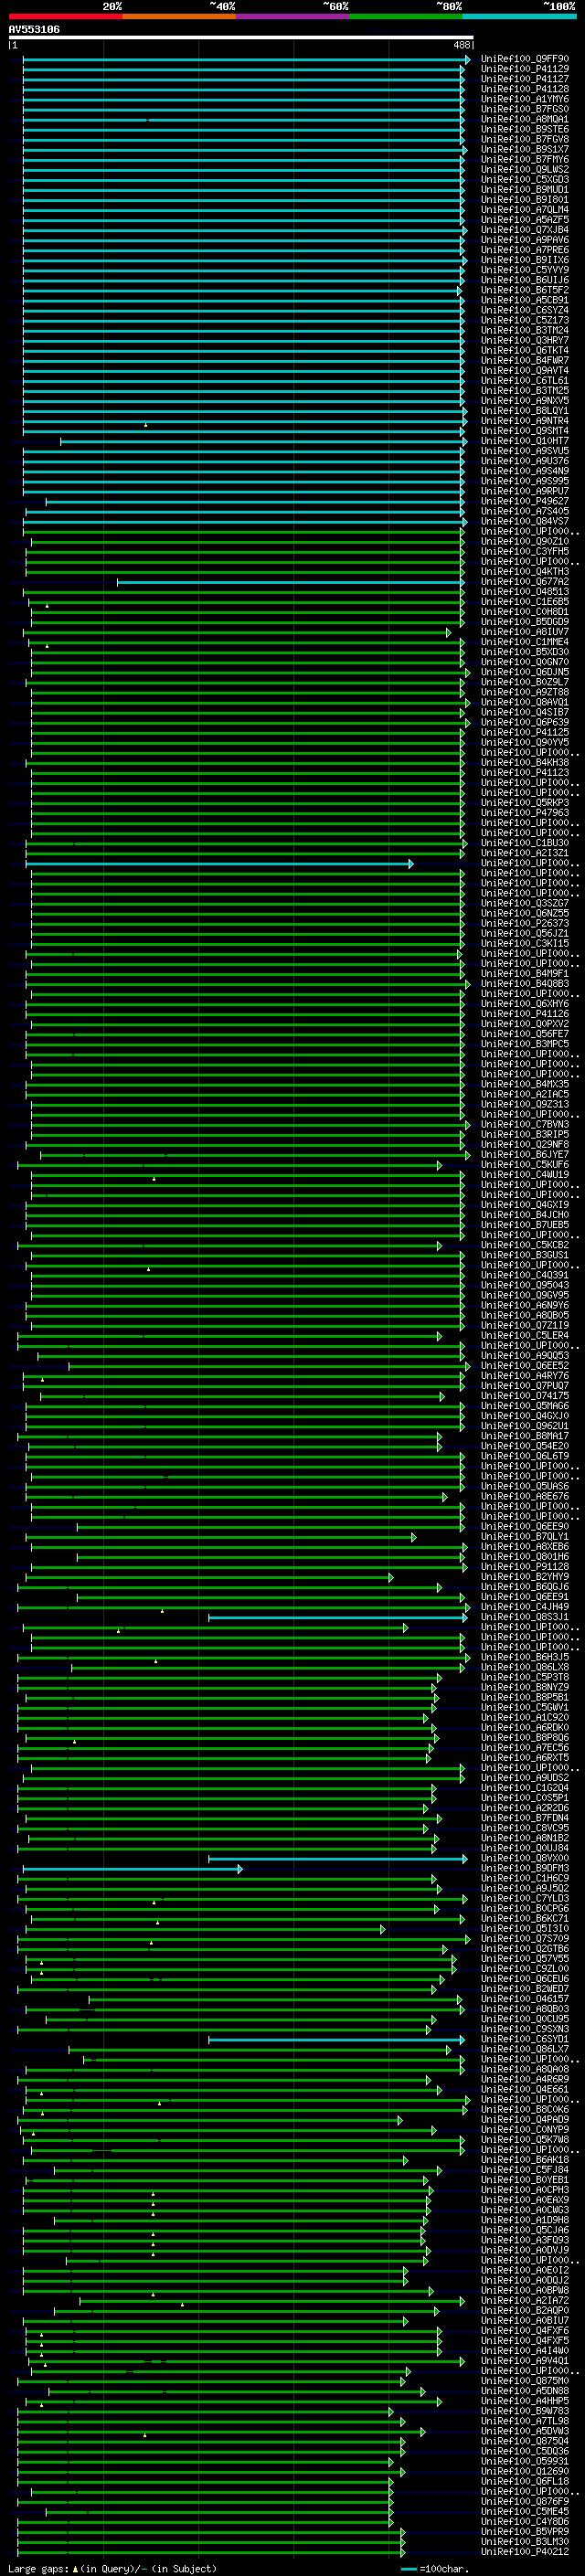This screenshot has height=2576, width=585.
Task: Click the white AV553106 query sequence bar
Action: pos(241,37)
